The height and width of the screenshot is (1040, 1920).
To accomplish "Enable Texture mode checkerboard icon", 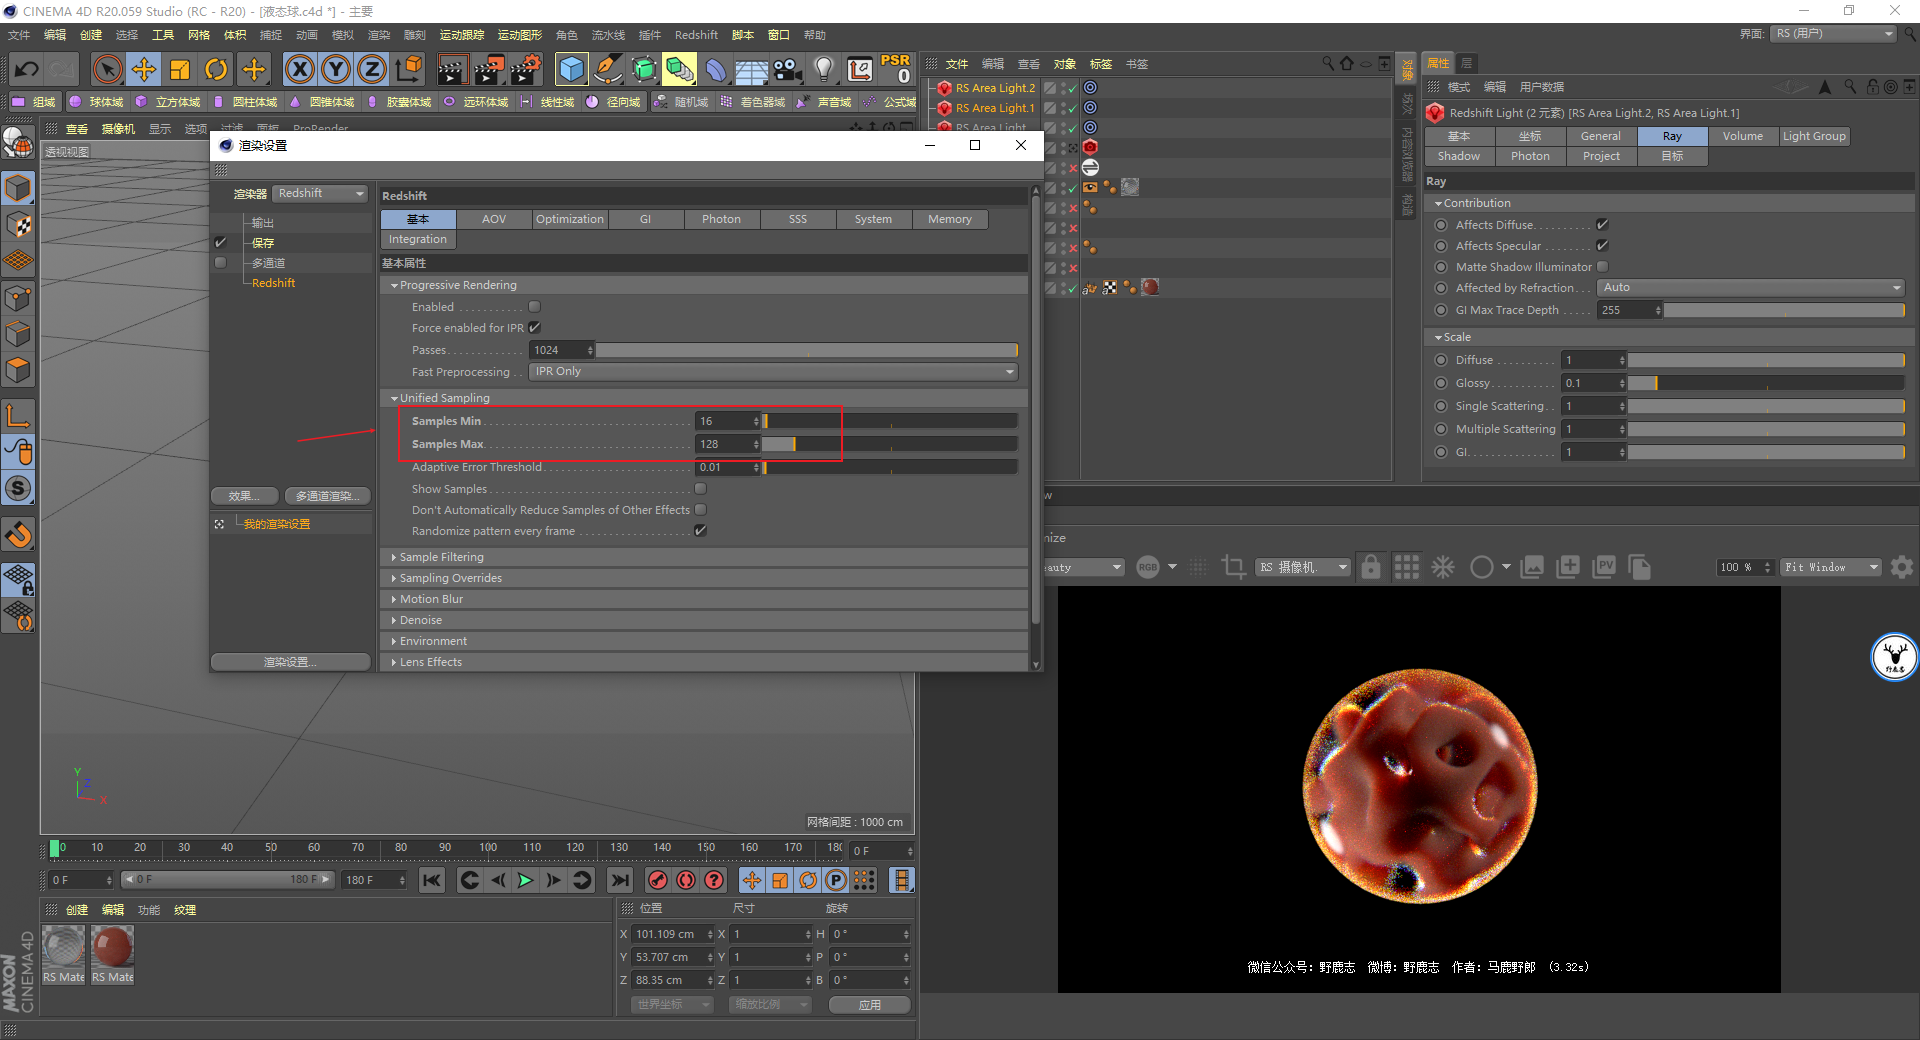I will pyautogui.click(x=18, y=225).
